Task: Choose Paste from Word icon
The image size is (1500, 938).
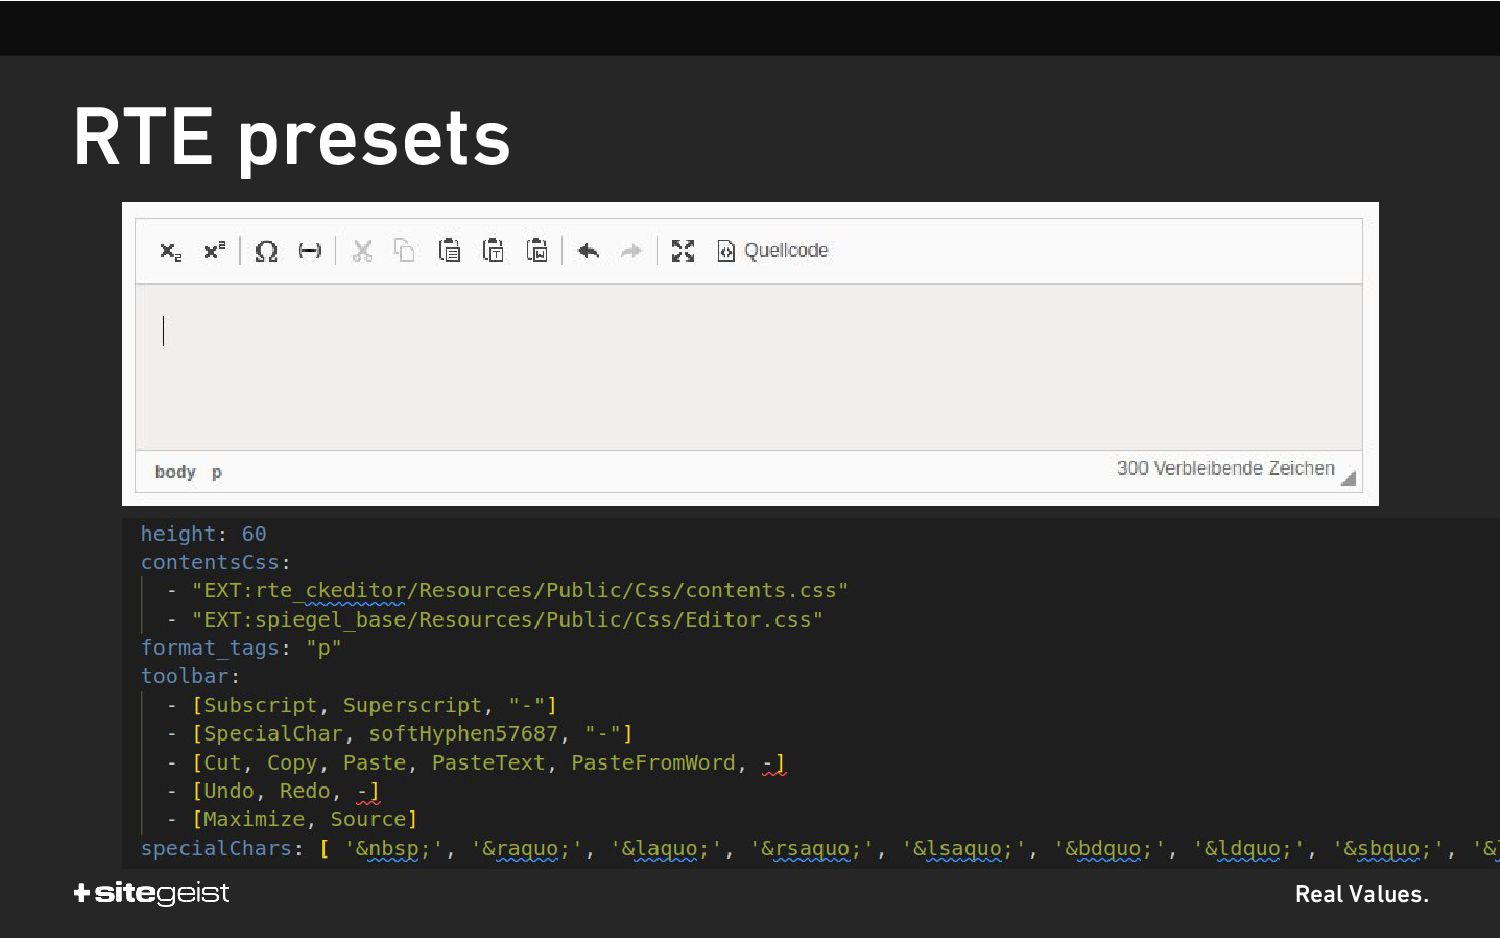Action: [537, 251]
